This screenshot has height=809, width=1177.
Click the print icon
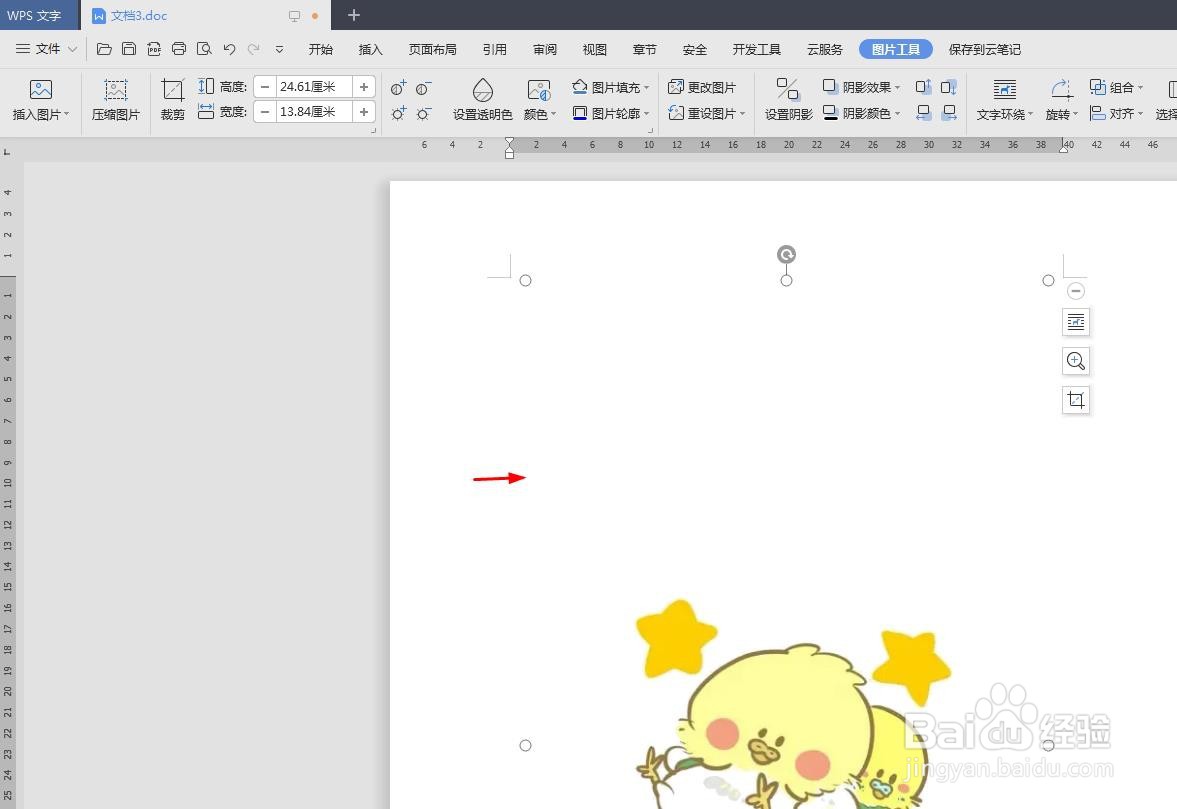[179, 49]
